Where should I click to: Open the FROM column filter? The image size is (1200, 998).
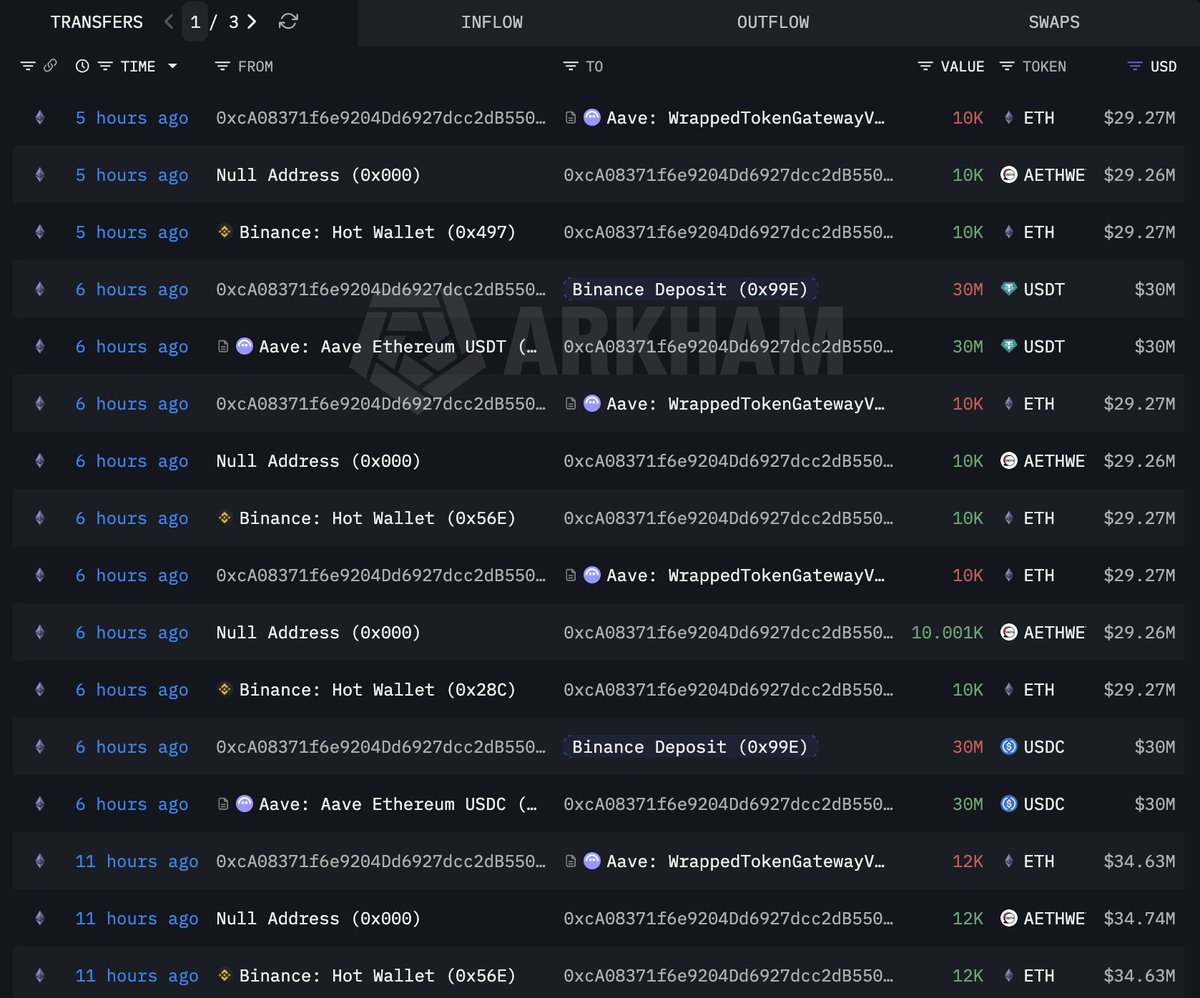223,66
